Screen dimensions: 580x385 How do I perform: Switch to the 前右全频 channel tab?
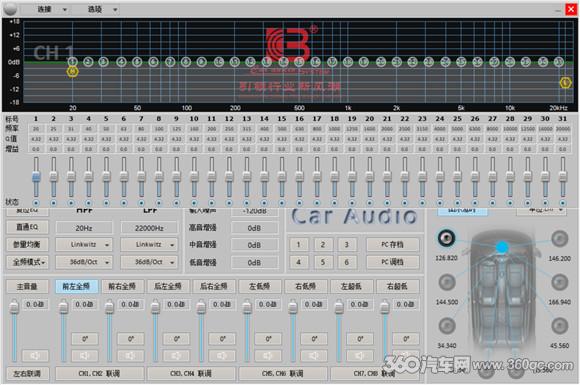pos(122,286)
